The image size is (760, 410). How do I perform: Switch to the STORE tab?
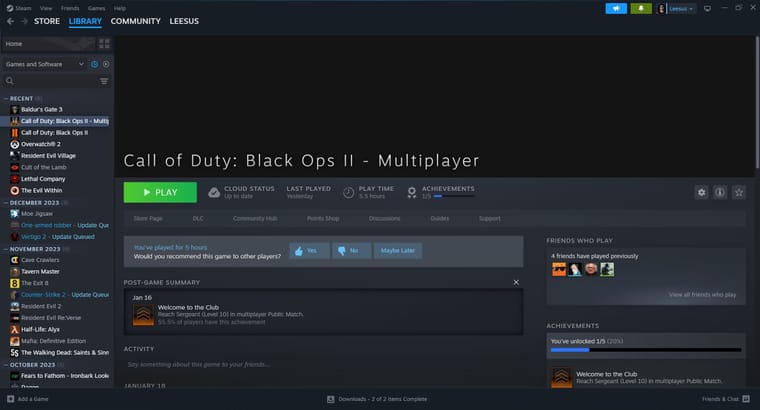coord(47,21)
